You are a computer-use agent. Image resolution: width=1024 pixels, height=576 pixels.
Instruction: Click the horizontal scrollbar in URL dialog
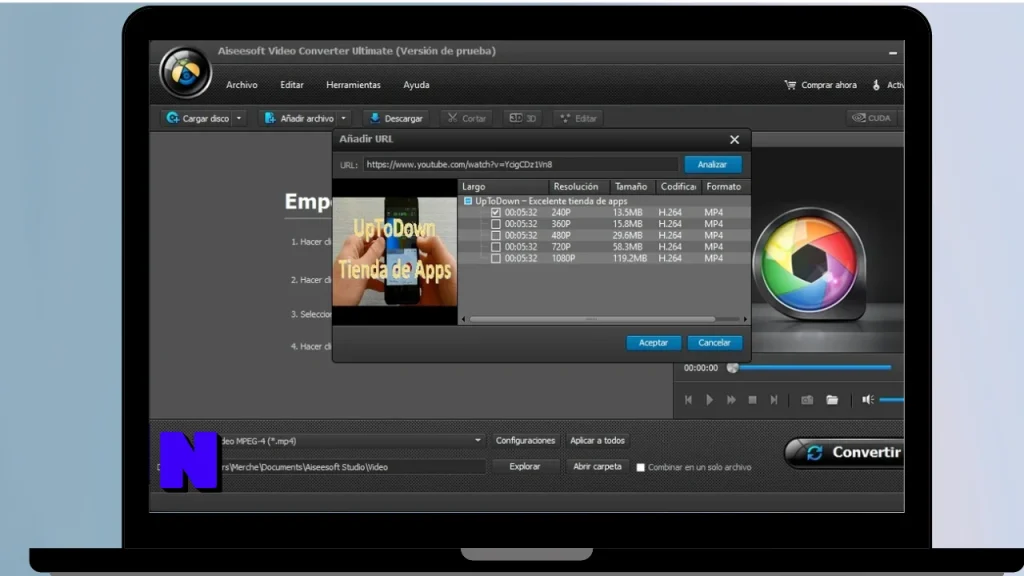click(x=592, y=319)
